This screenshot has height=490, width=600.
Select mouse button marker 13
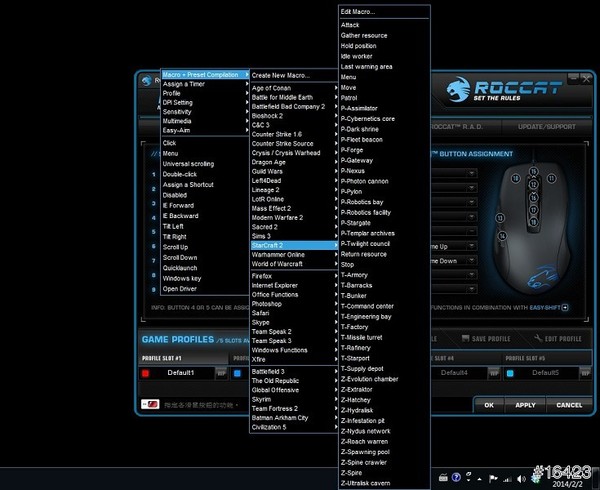tap(500, 218)
